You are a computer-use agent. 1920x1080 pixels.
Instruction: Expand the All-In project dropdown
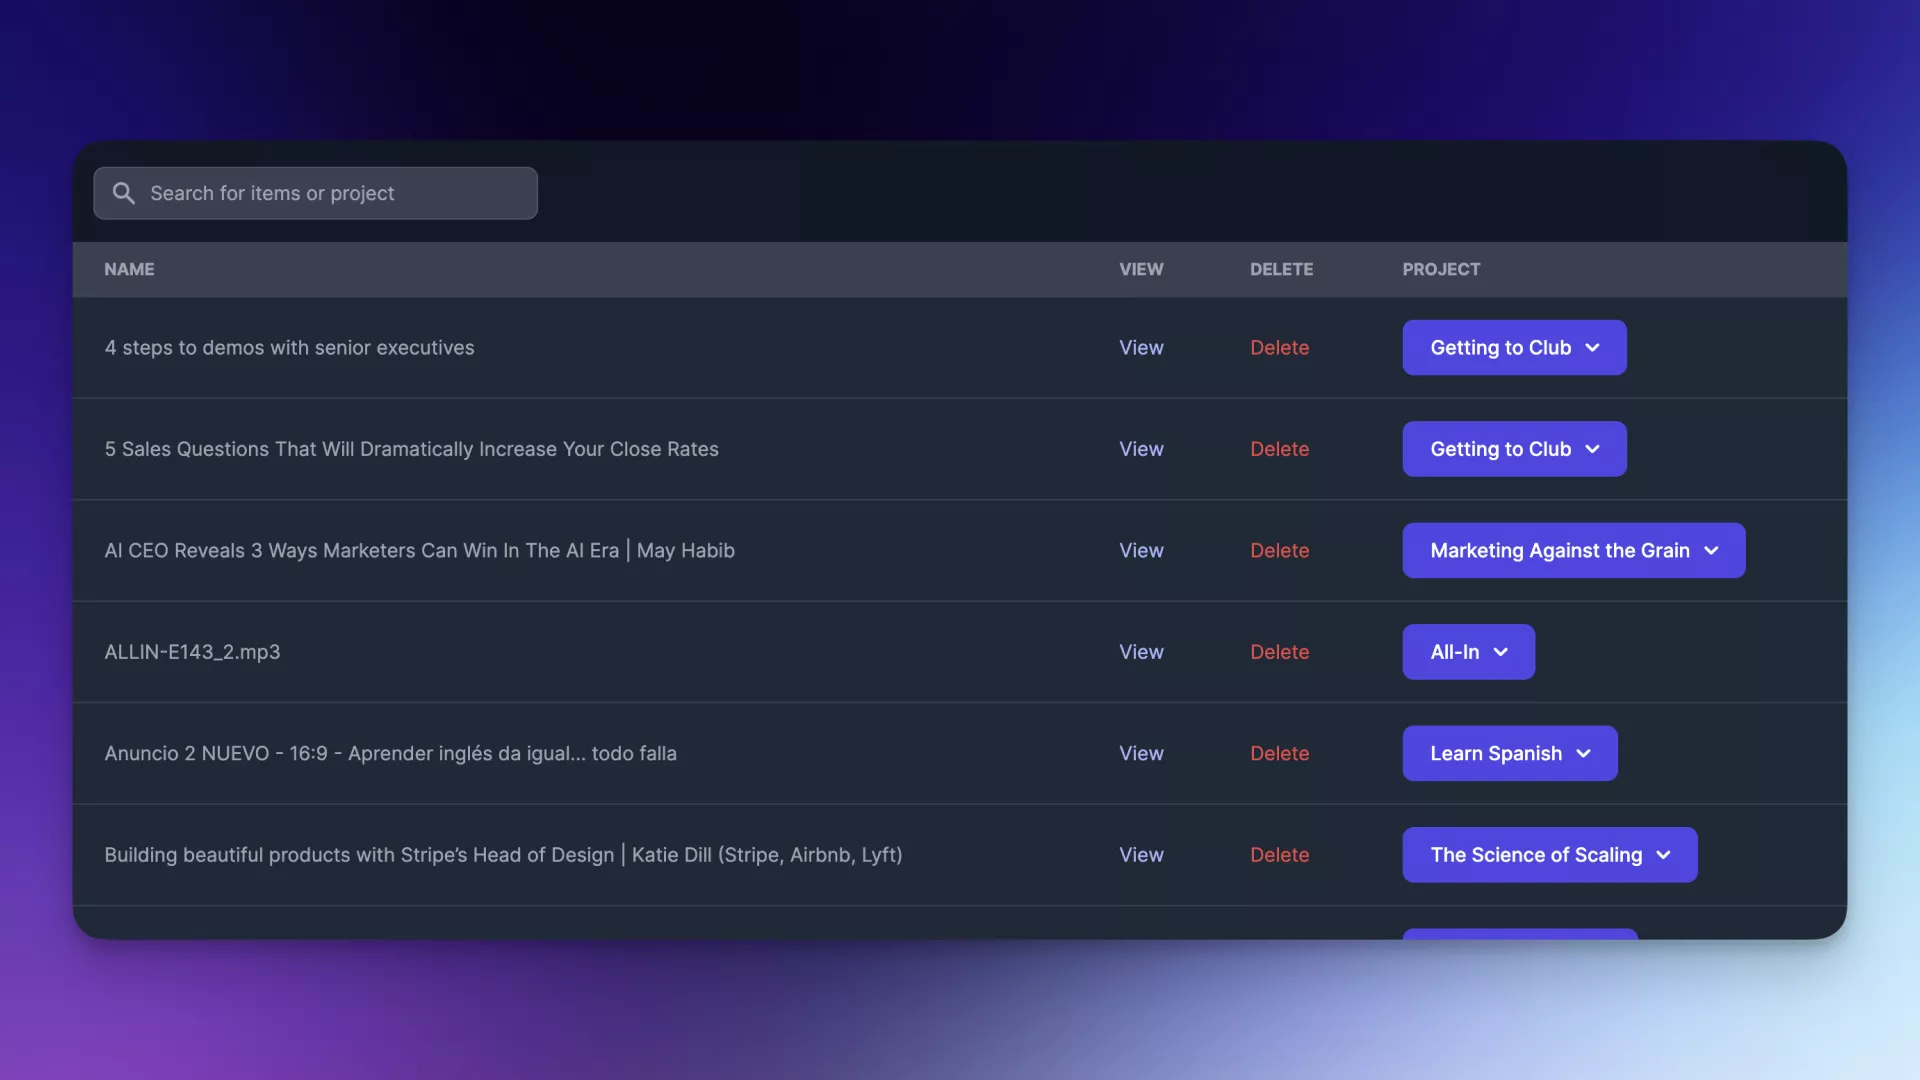click(x=1468, y=652)
